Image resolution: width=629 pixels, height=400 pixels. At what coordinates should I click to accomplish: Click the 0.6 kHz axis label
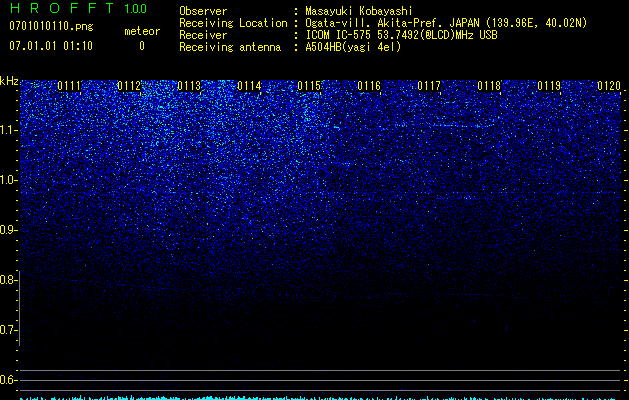pos(8,380)
